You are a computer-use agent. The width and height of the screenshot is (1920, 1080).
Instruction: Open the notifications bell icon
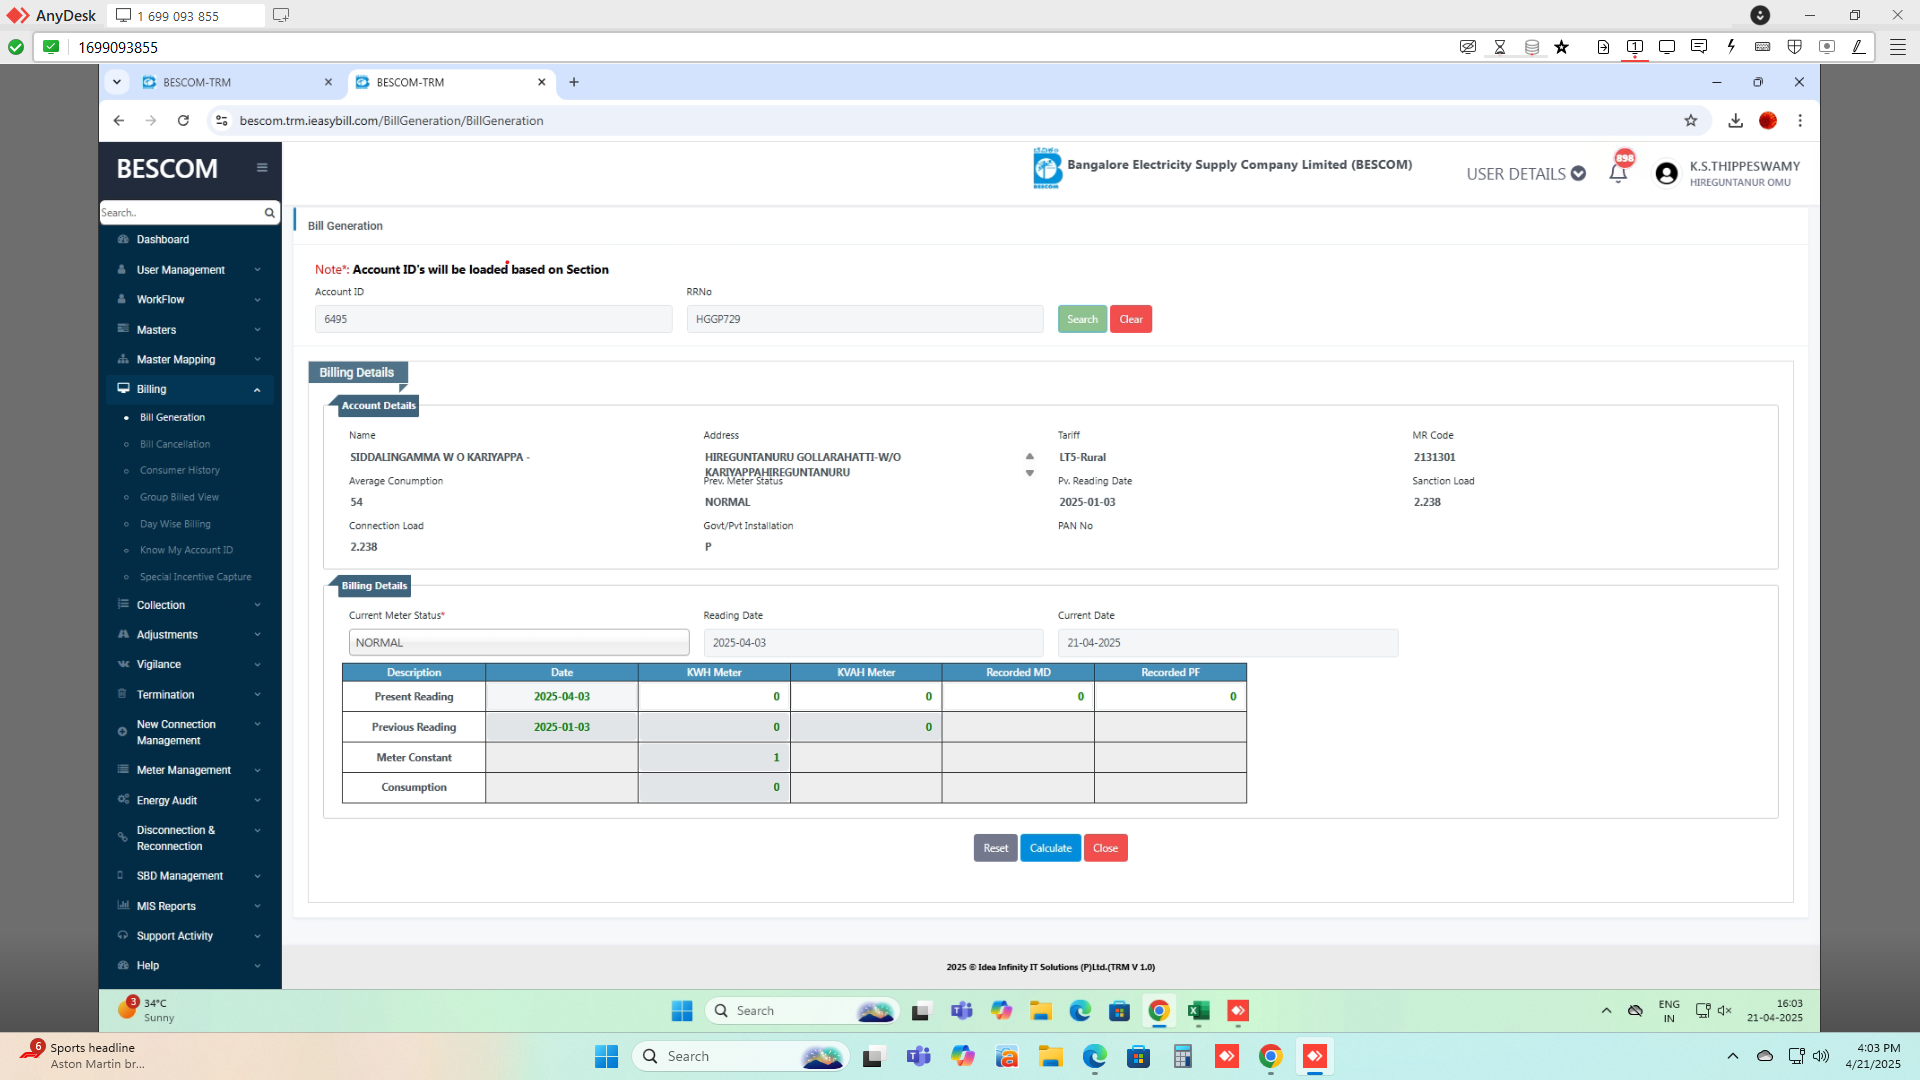[x=1618, y=173]
